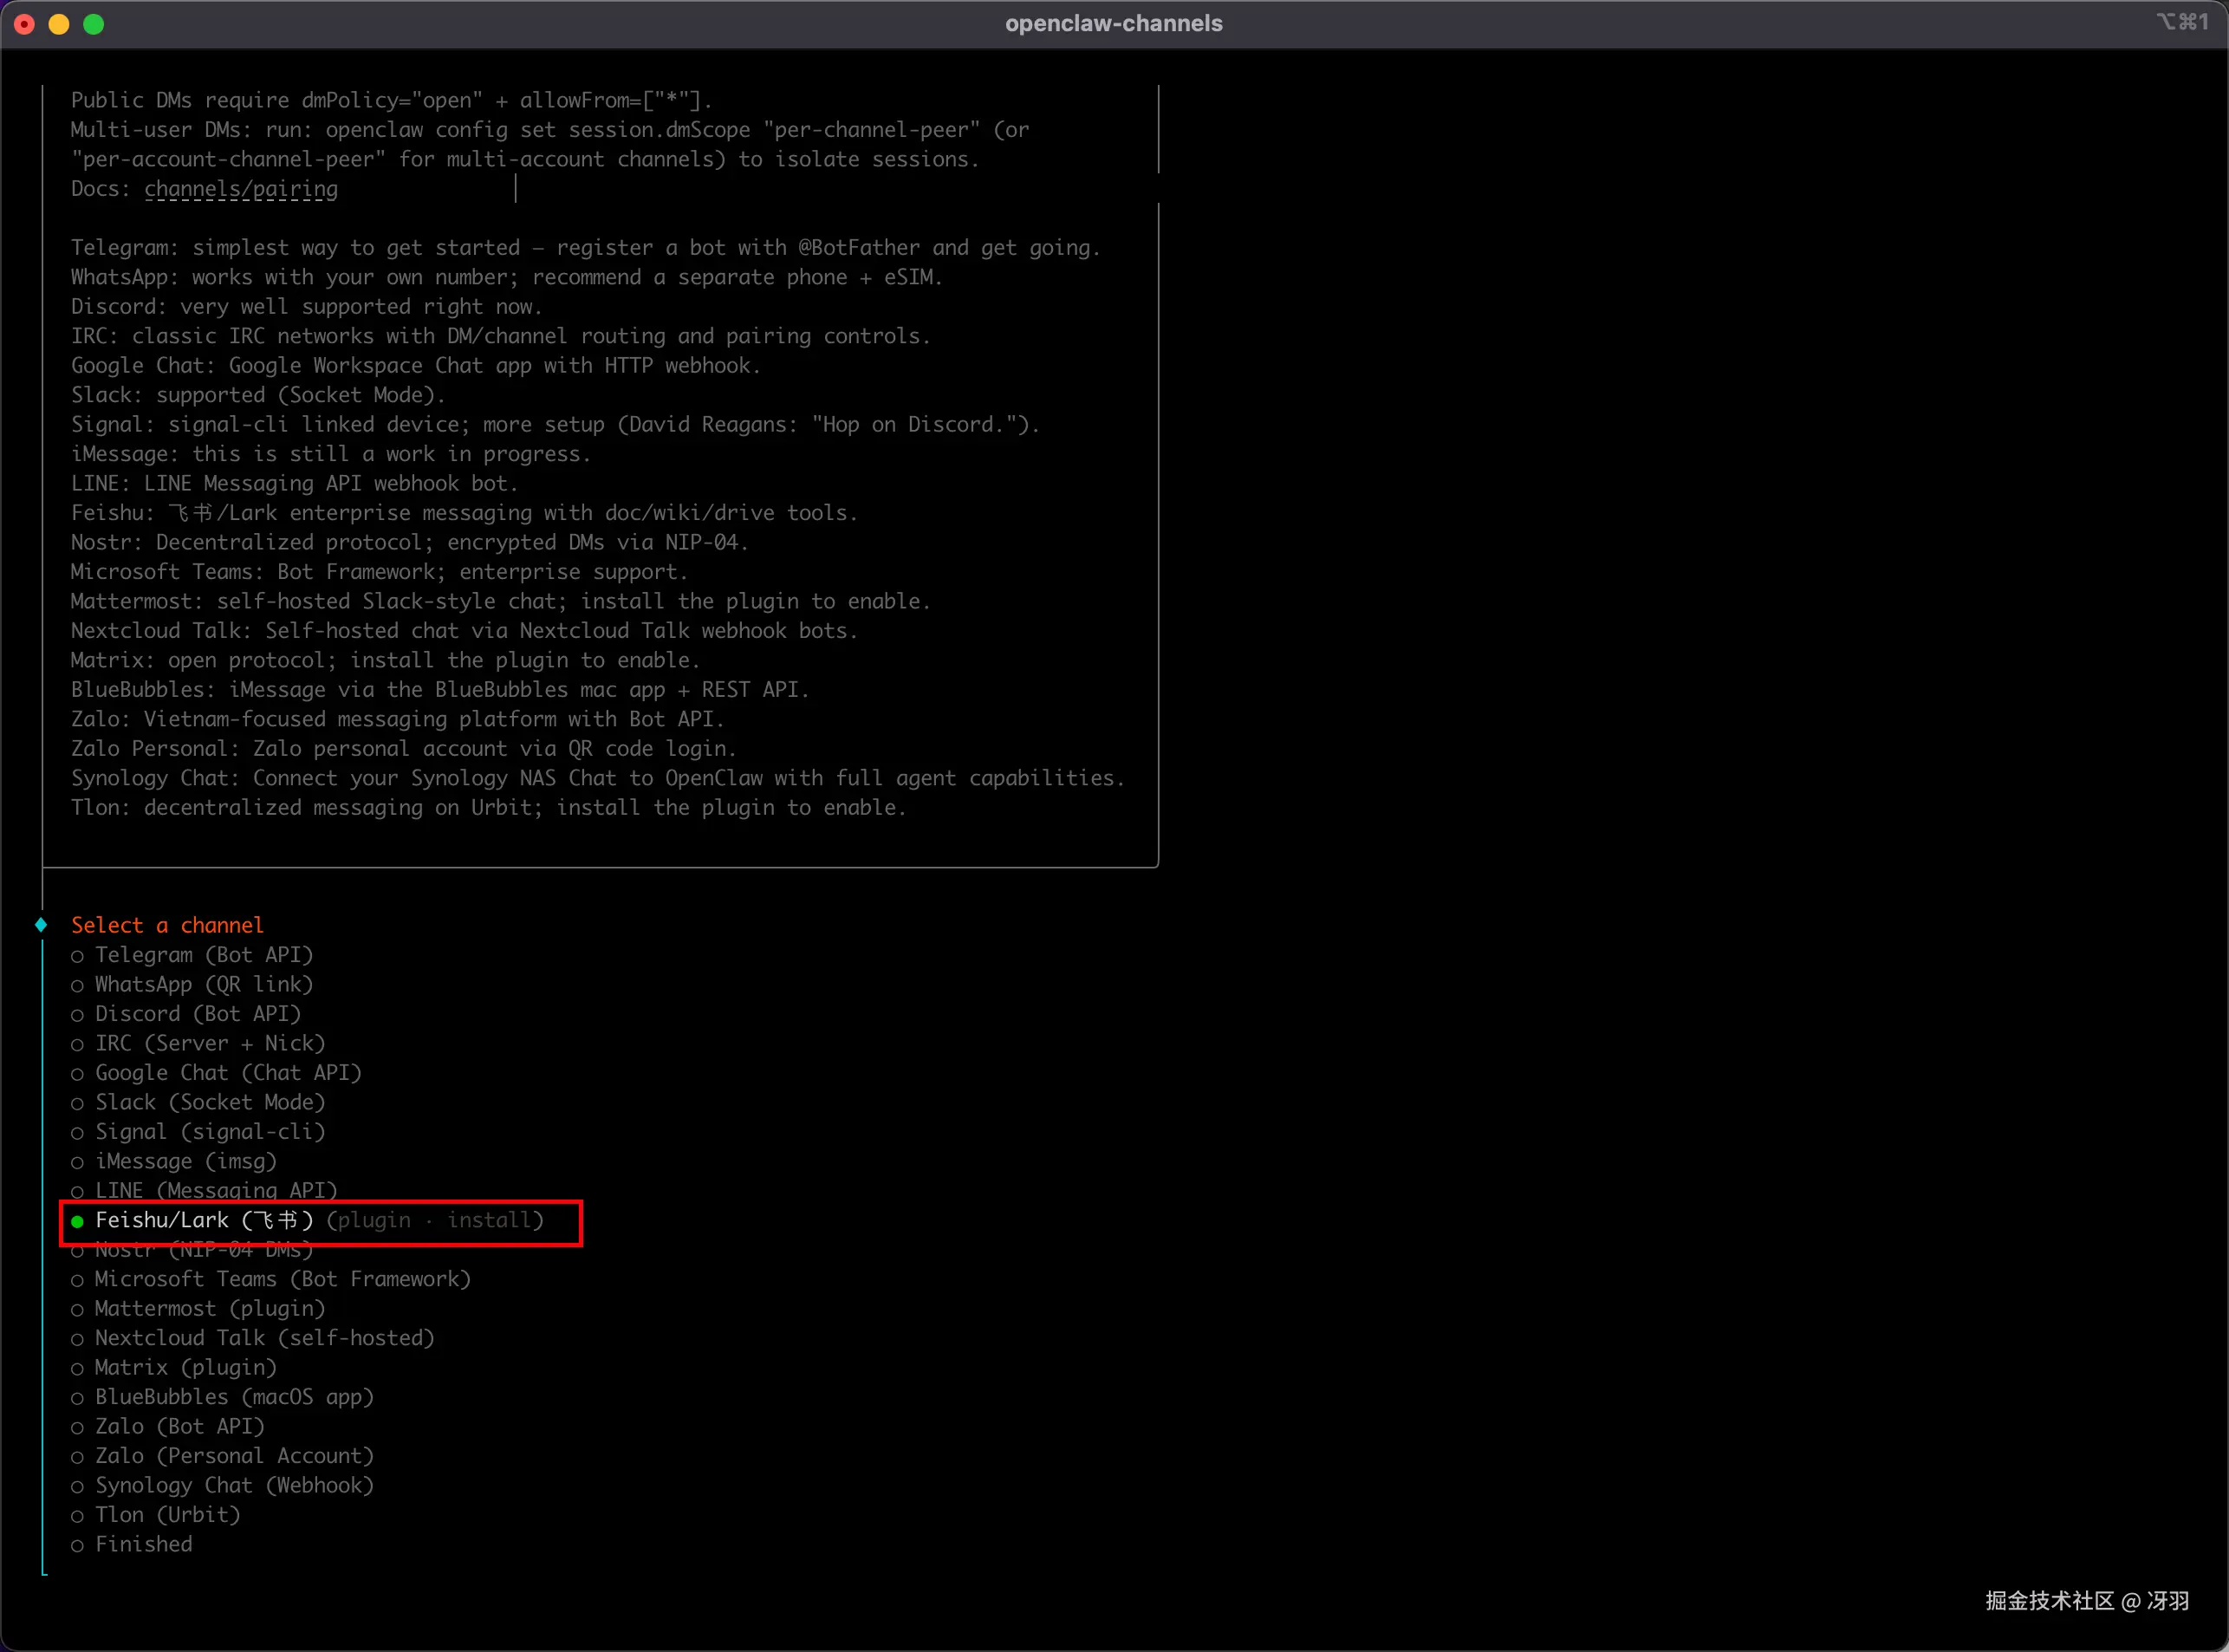Select the iMessage (imsg) option
The height and width of the screenshot is (1652, 2229).
point(185,1161)
